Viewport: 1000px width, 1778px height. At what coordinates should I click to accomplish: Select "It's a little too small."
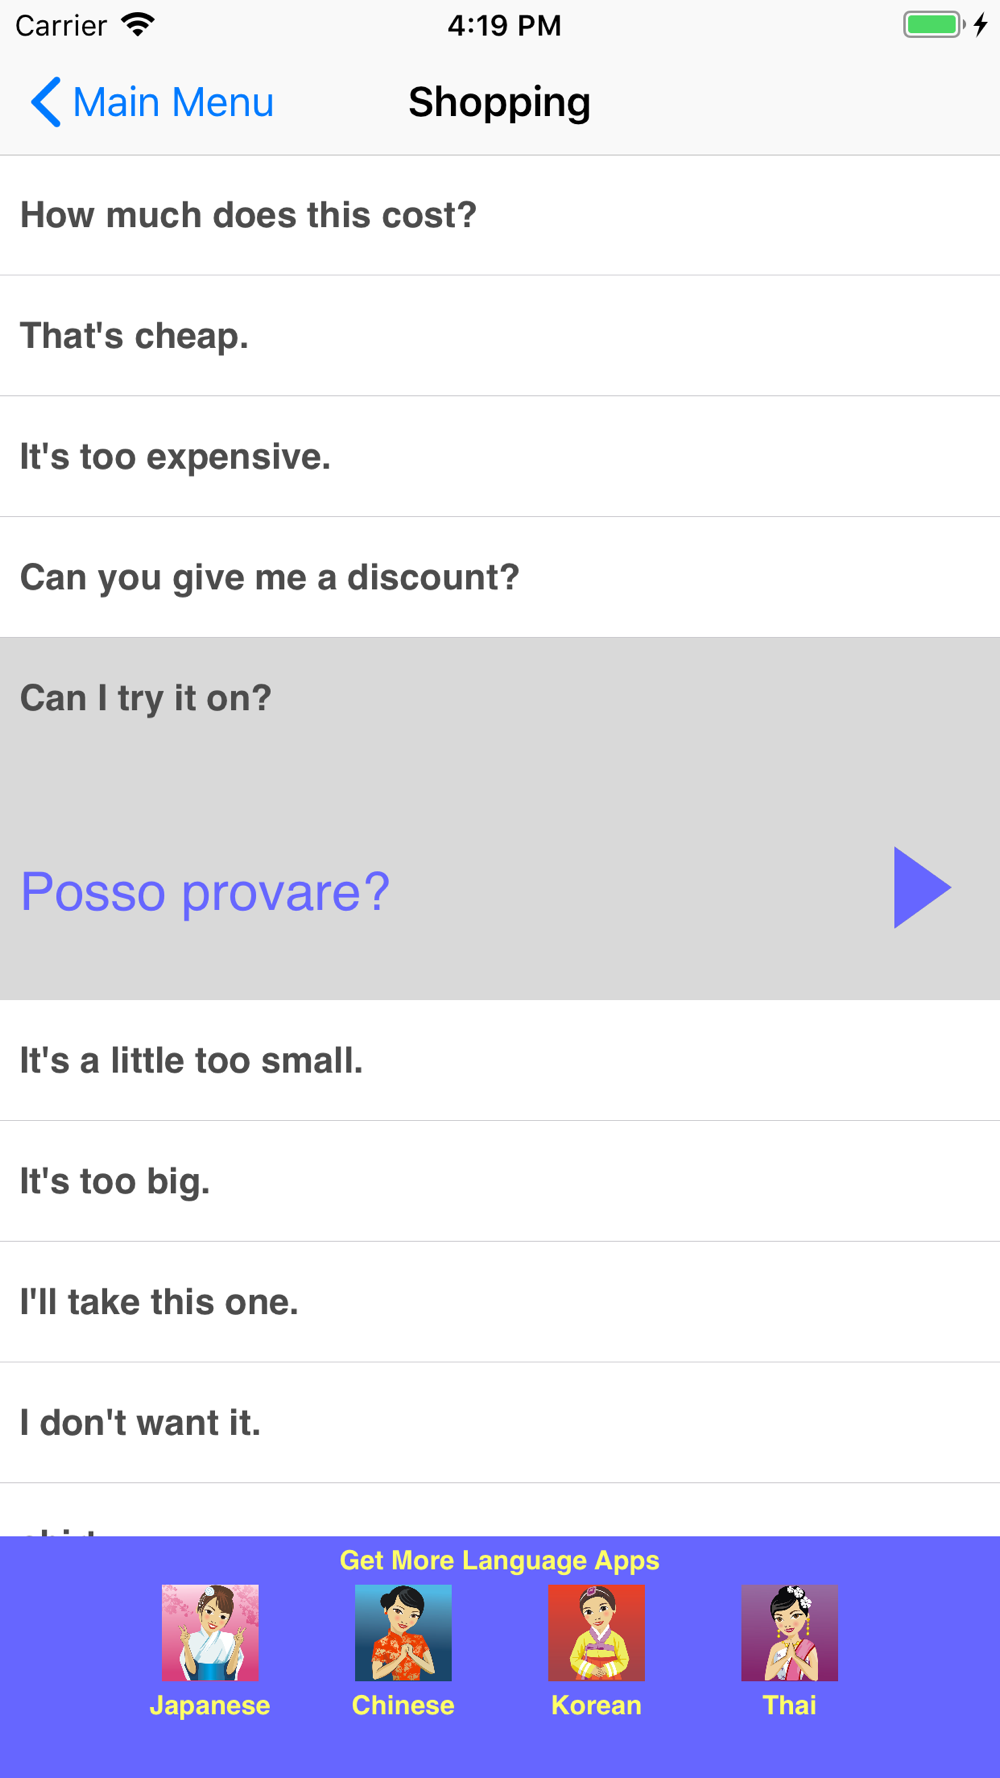500,1061
